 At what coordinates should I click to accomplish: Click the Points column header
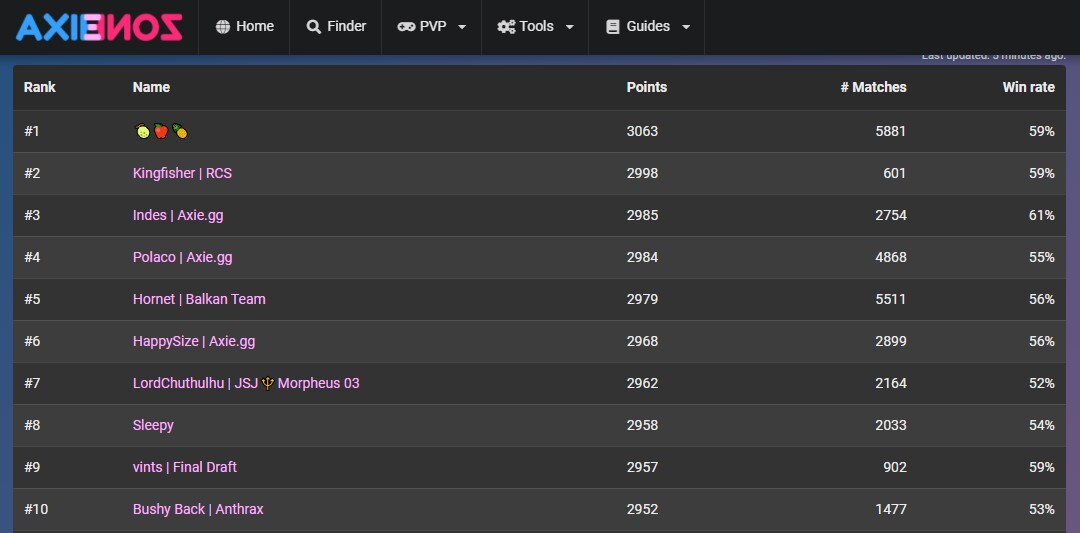pyautogui.click(x=647, y=87)
